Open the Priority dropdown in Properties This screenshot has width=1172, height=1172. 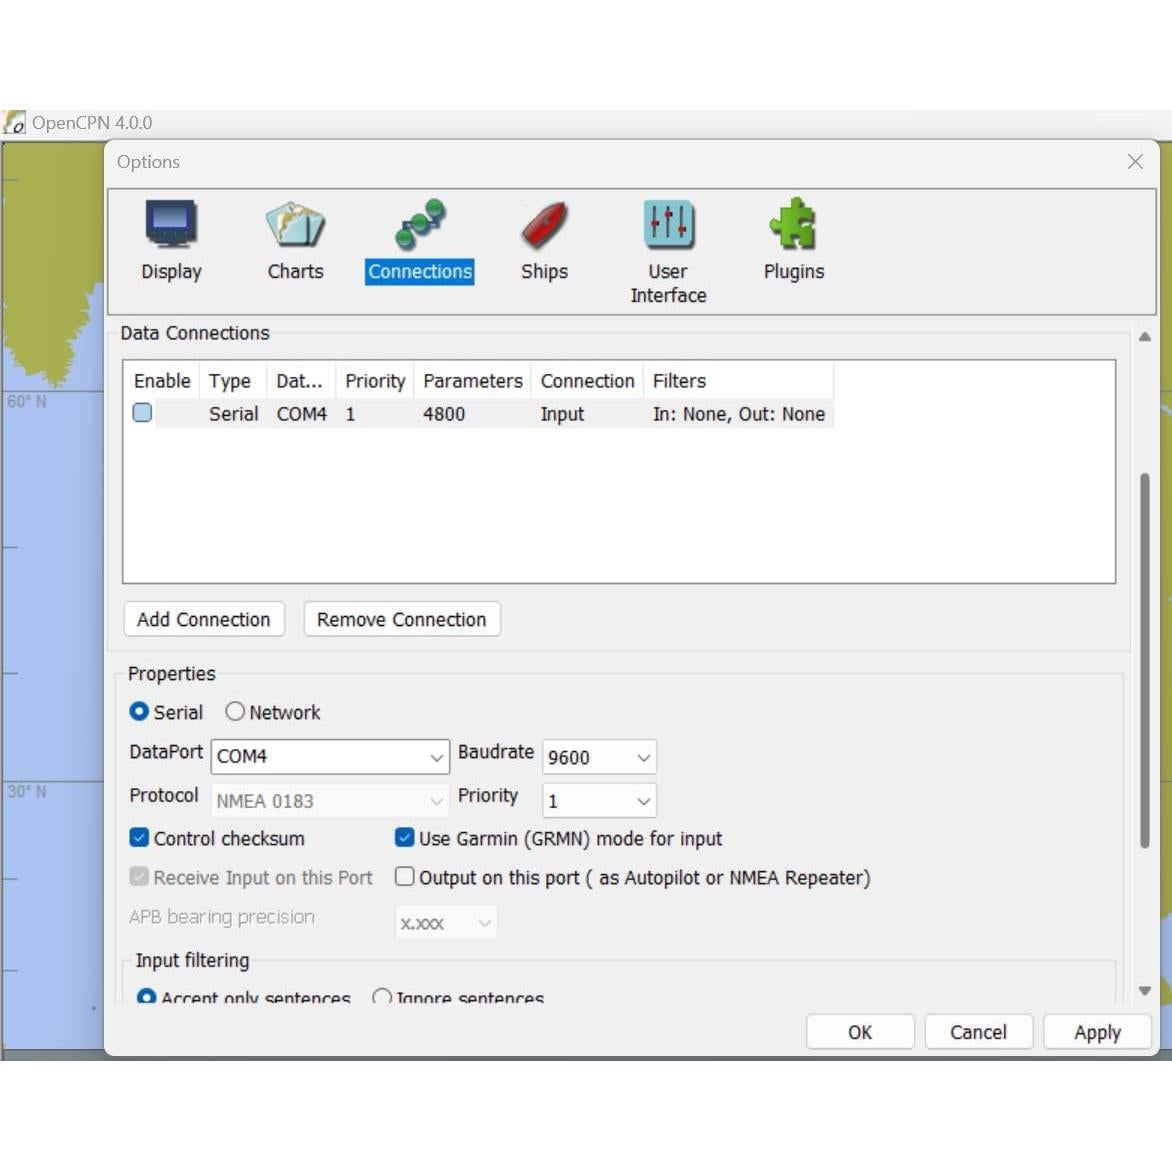[x=643, y=801]
